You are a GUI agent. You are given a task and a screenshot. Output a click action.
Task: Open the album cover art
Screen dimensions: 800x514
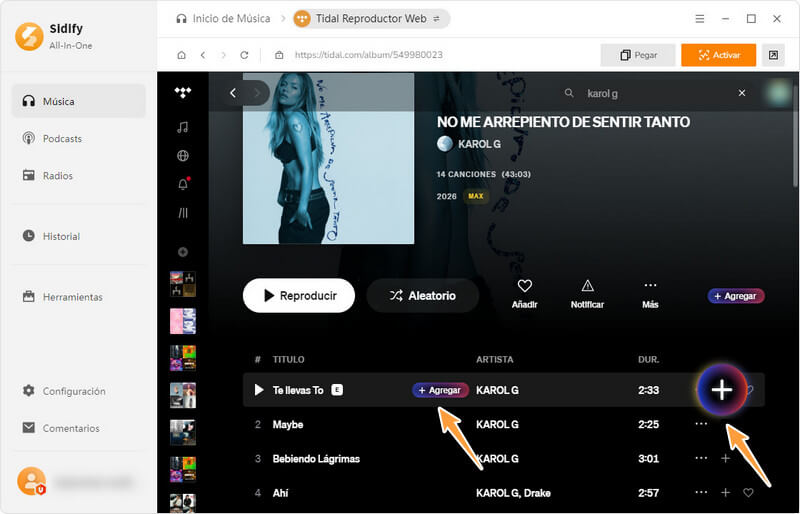pyautogui.click(x=329, y=158)
